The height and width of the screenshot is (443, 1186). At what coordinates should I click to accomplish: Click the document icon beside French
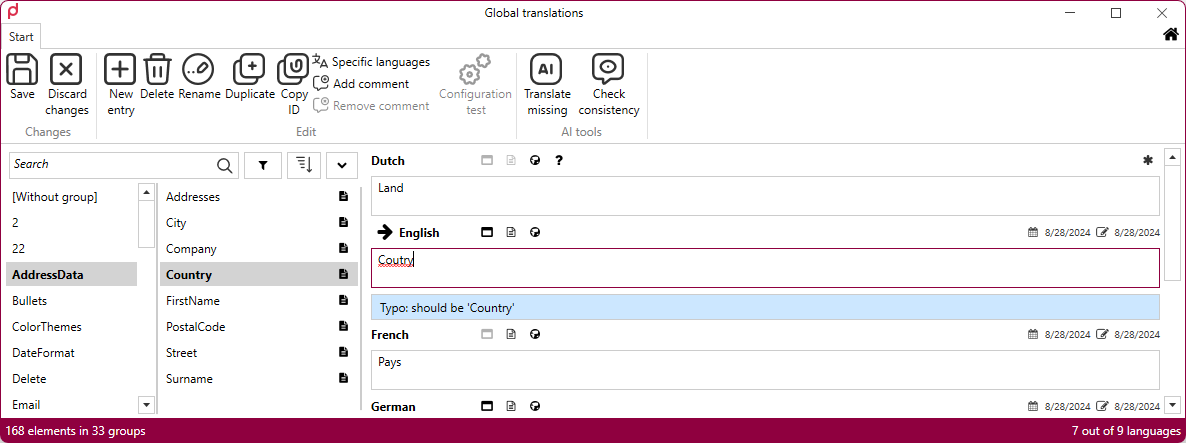tap(511, 334)
